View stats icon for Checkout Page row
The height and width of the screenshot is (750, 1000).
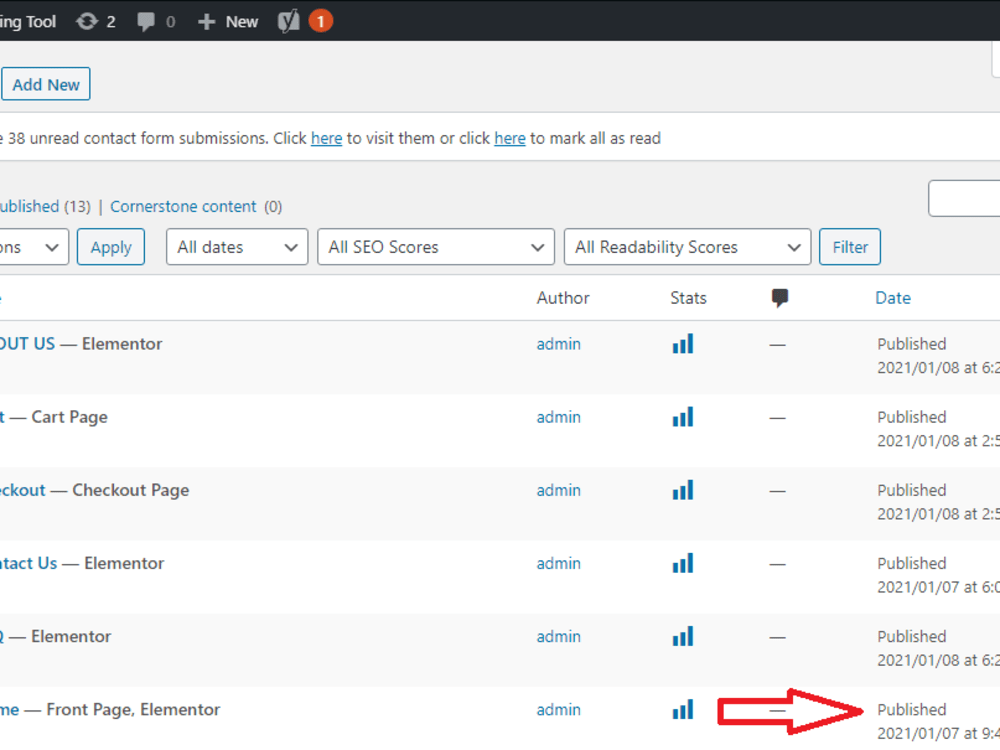point(682,490)
